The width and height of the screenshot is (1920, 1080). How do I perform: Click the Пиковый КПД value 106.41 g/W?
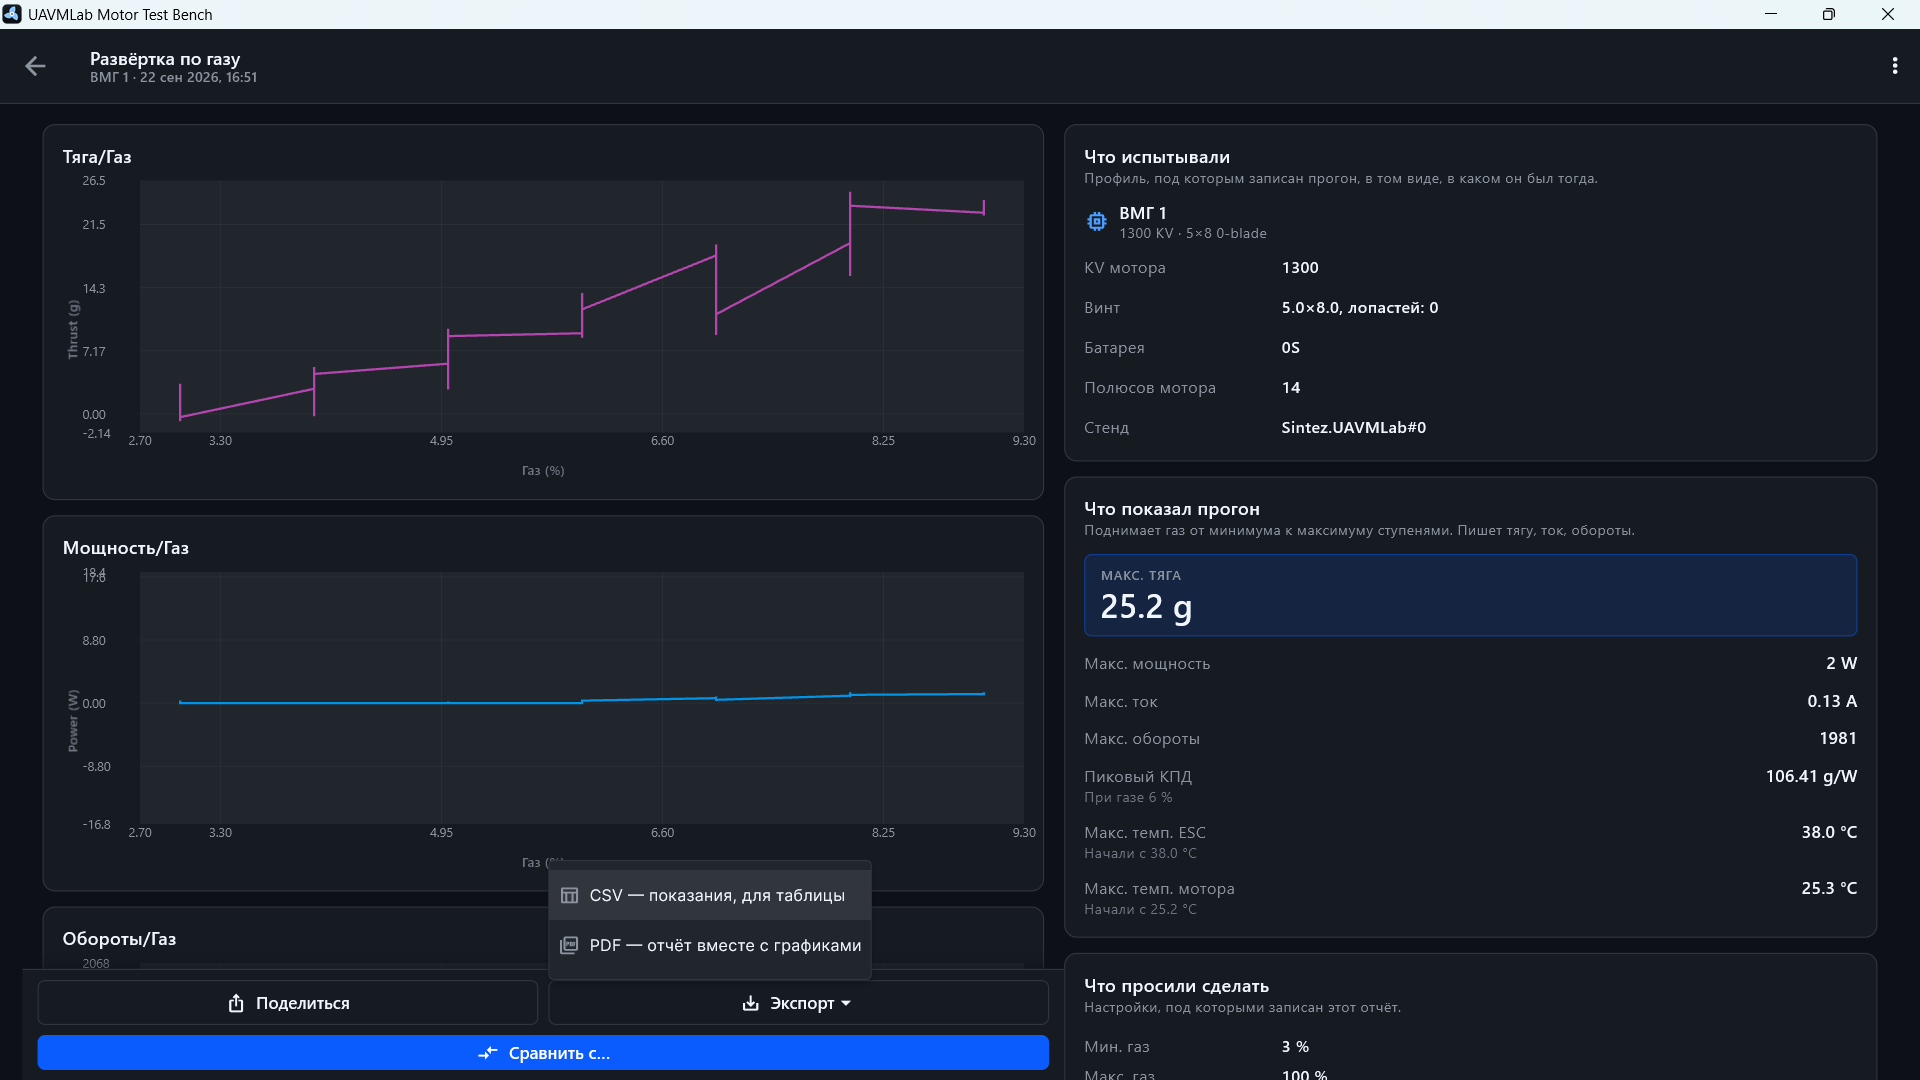(x=1811, y=776)
